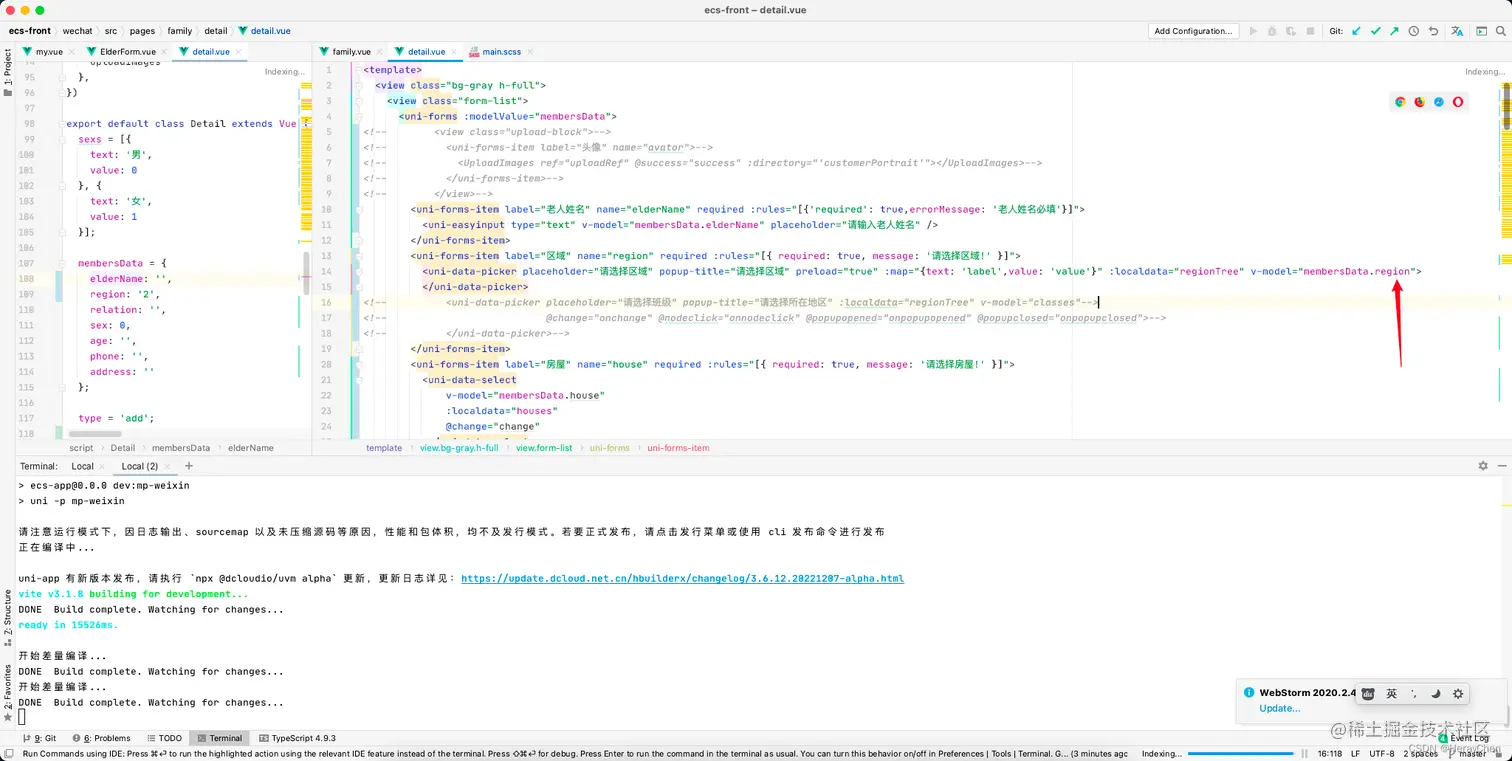Close the Local (2) terminal tab

point(167,466)
